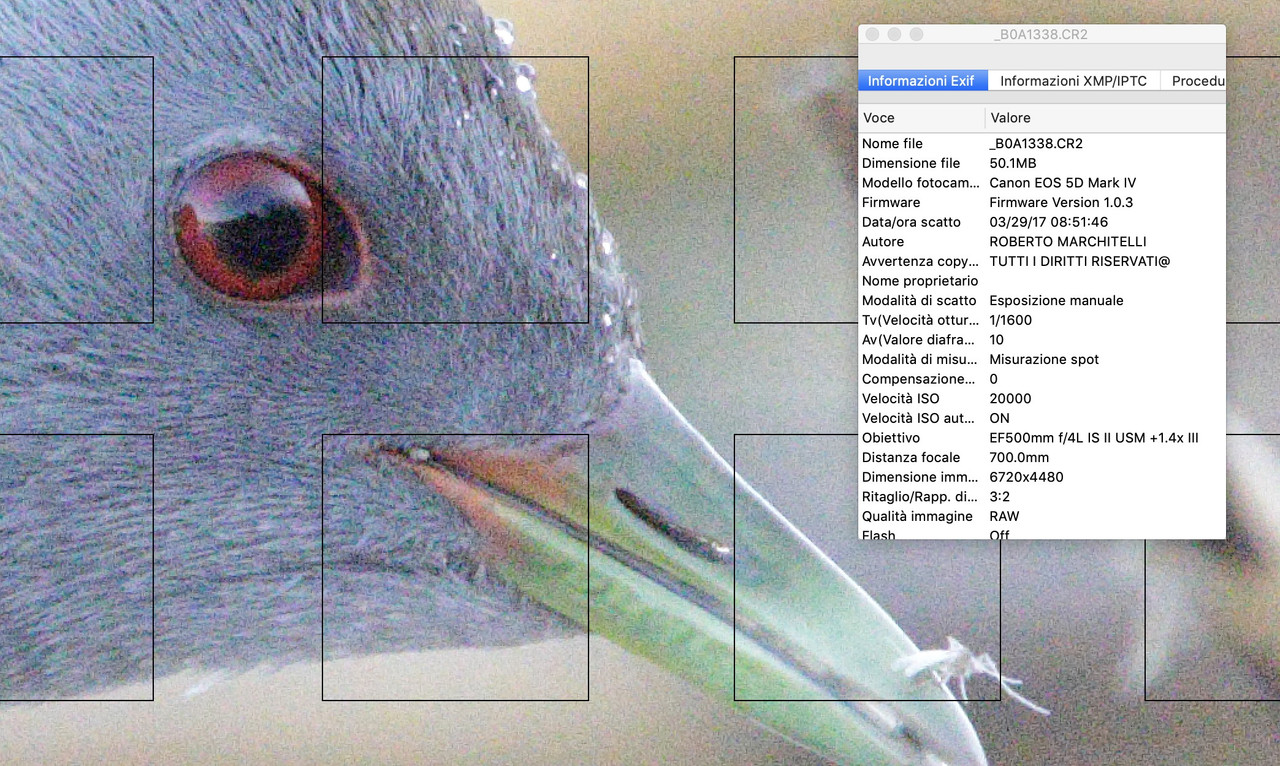Select the Misurazione spot value
1280x766 pixels.
[x=1044, y=359]
